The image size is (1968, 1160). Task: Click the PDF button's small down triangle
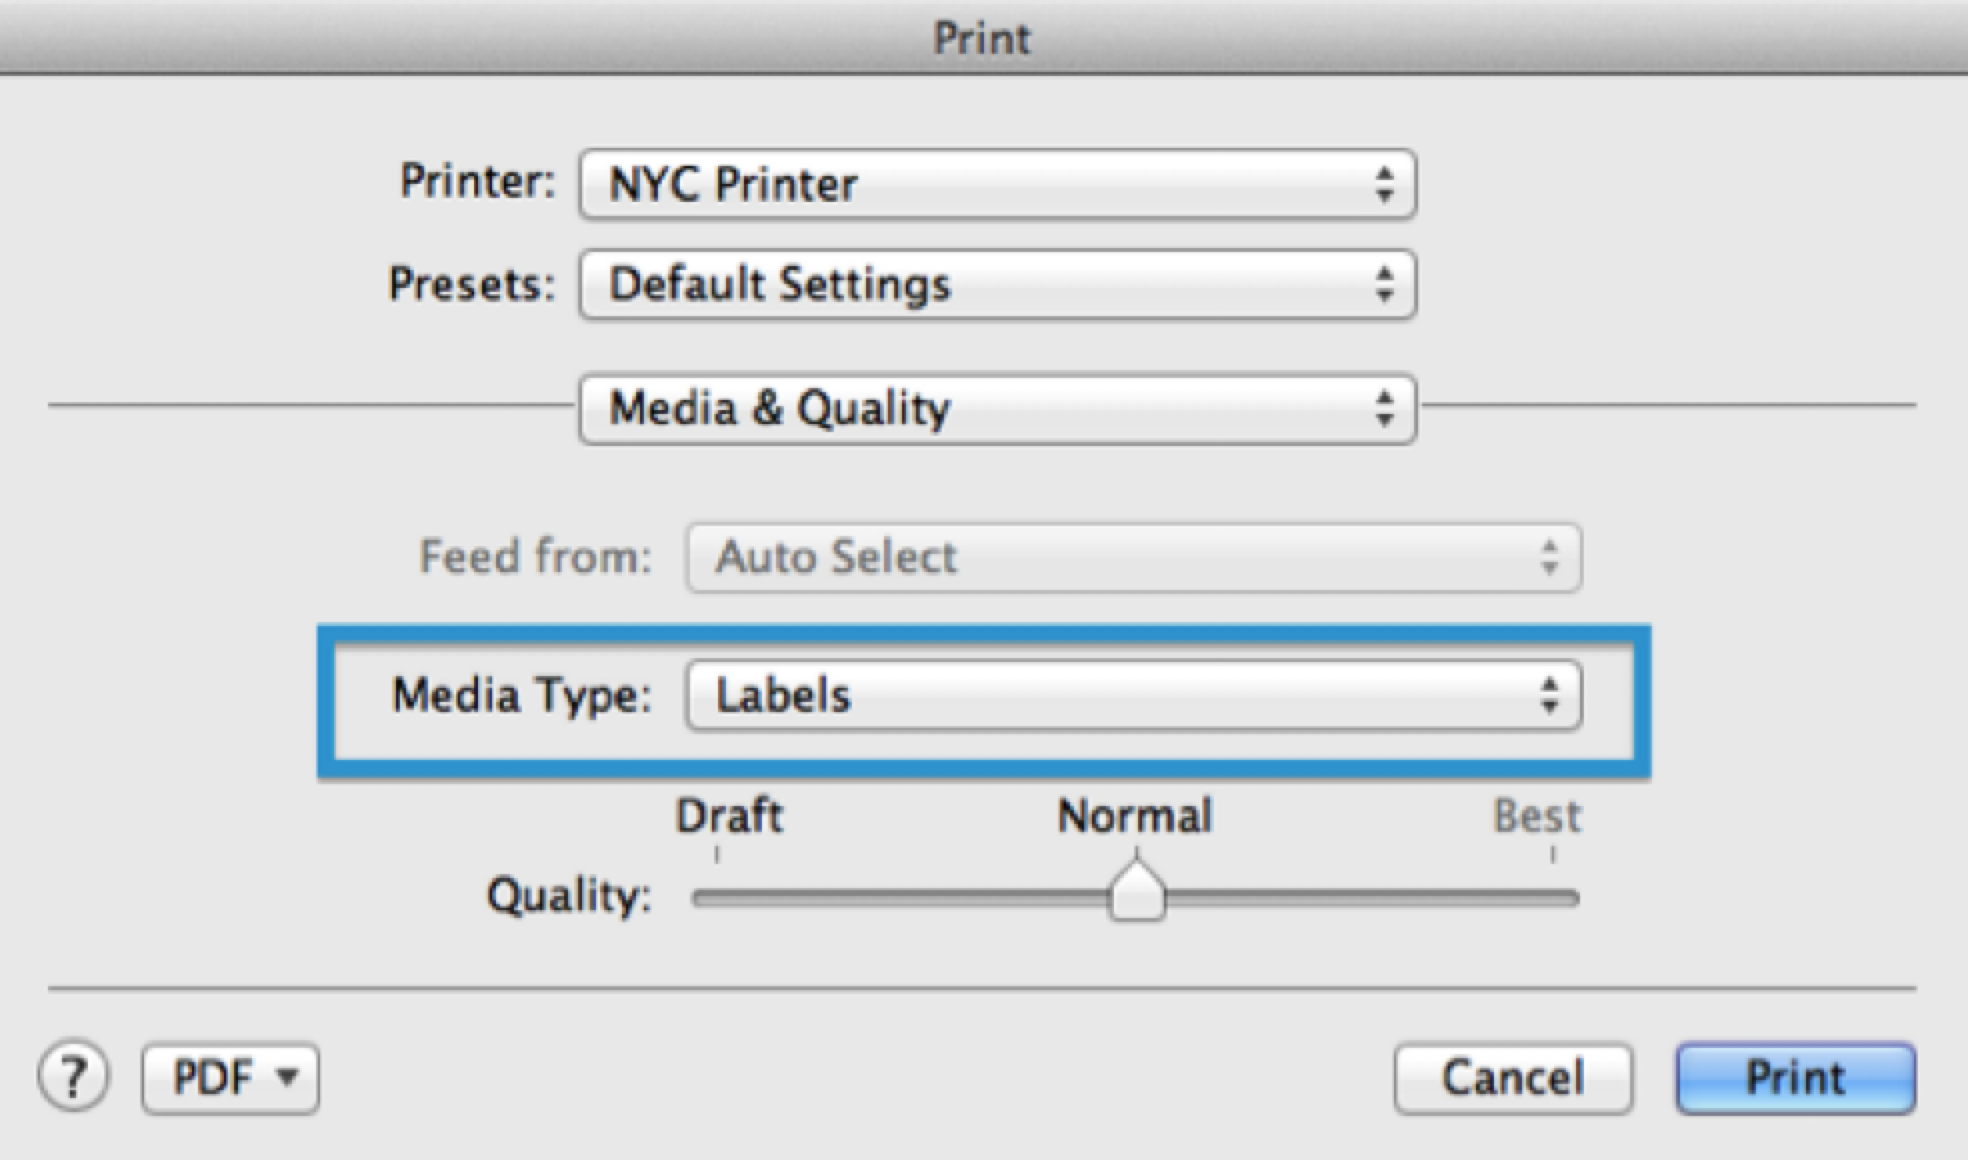point(288,1077)
